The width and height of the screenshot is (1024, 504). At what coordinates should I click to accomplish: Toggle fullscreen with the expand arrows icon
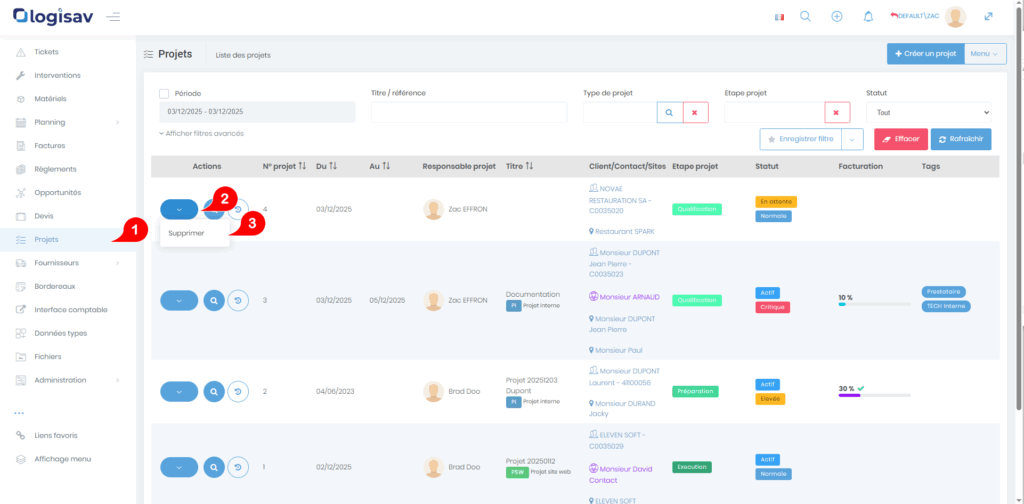coord(989,17)
